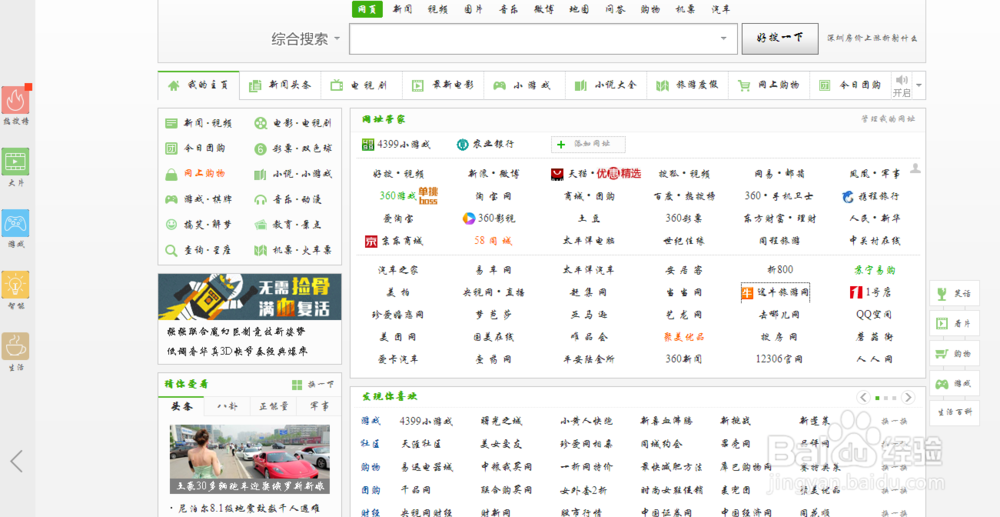This screenshot has width=1000, height=517.
Task: Open the 生活 coffee cup icon in left sidebar
Action: 15,346
